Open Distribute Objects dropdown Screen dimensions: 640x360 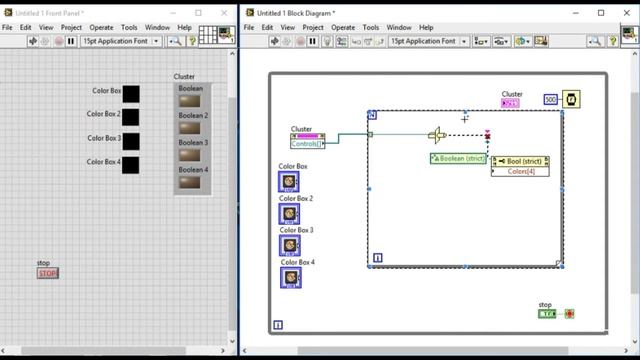501,41
